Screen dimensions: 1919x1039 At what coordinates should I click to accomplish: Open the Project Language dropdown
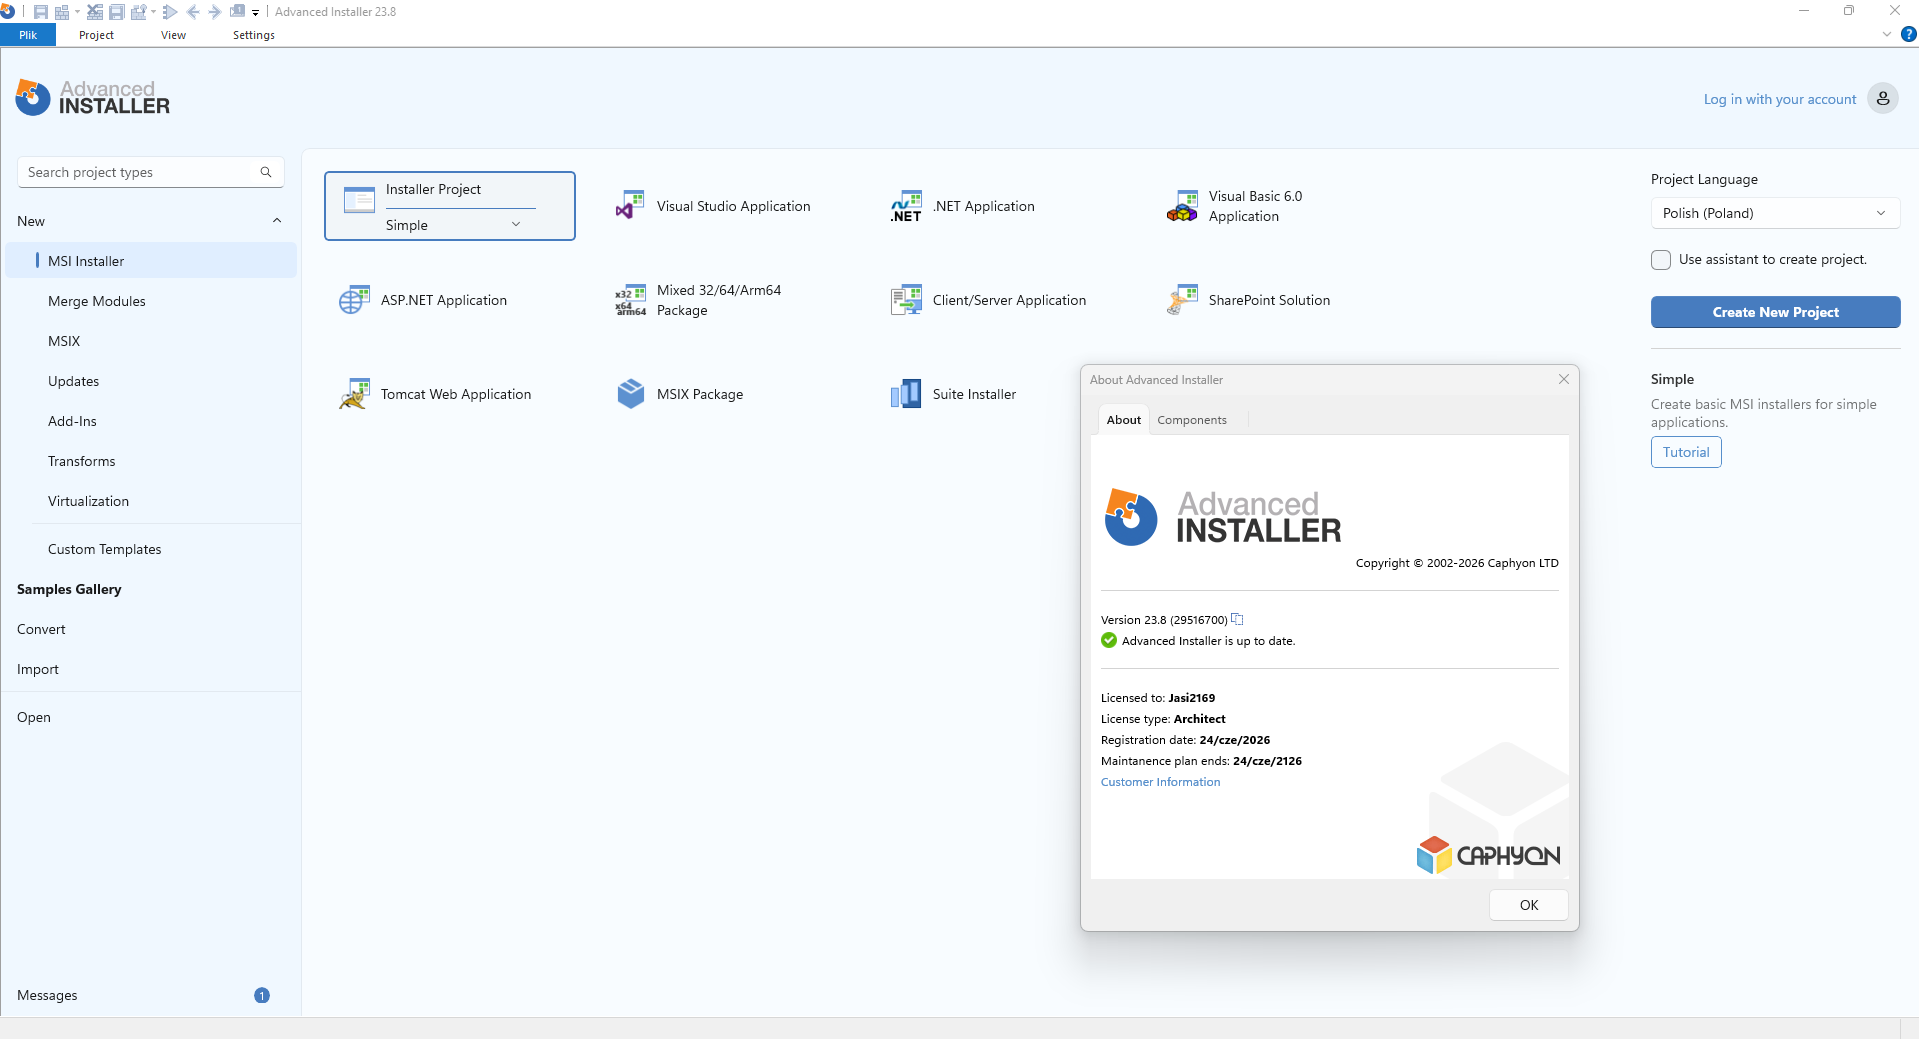tap(1775, 213)
